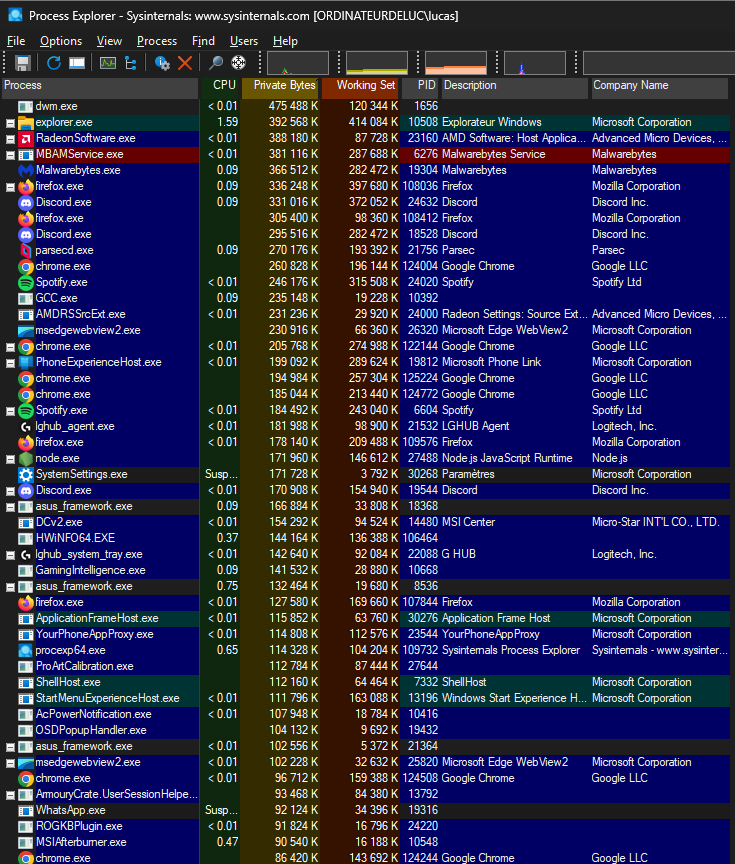Click the msedgewebview2.exe icon in the PID 26320 row
The image size is (735, 864).
click(x=25, y=331)
